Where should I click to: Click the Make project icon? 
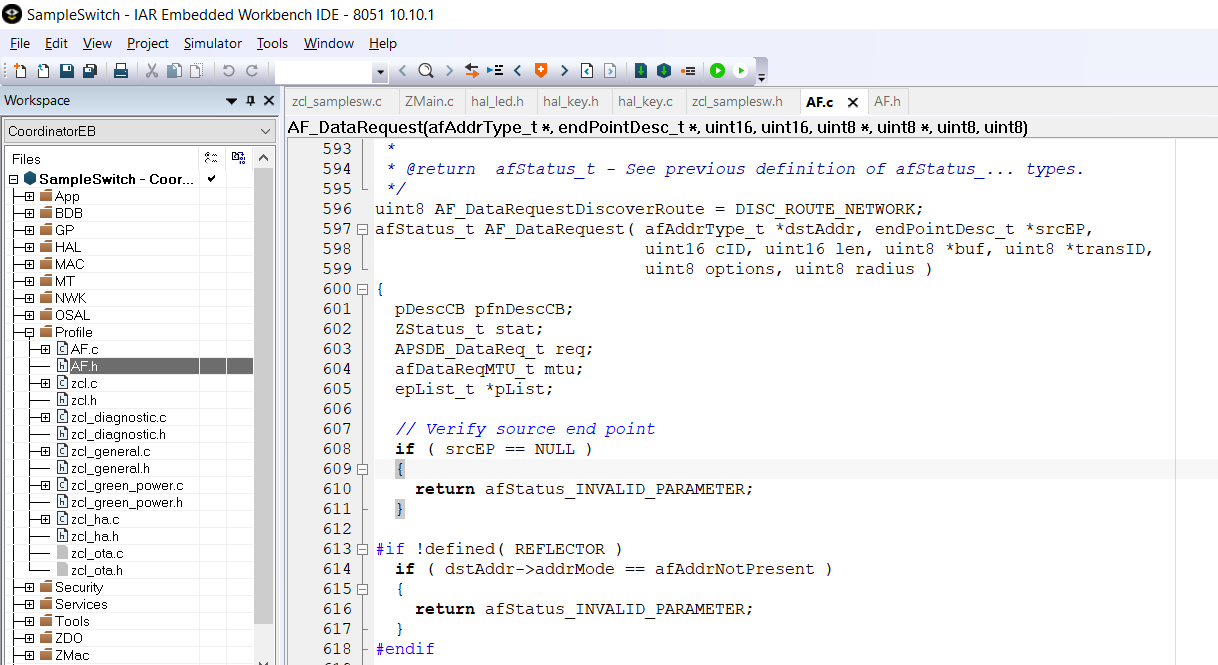tap(663, 71)
